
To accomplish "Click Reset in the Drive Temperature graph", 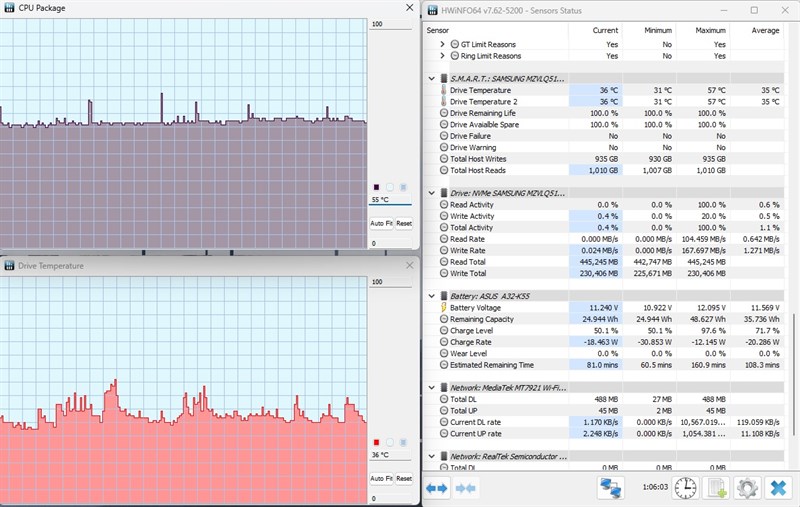I will (x=404, y=478).
